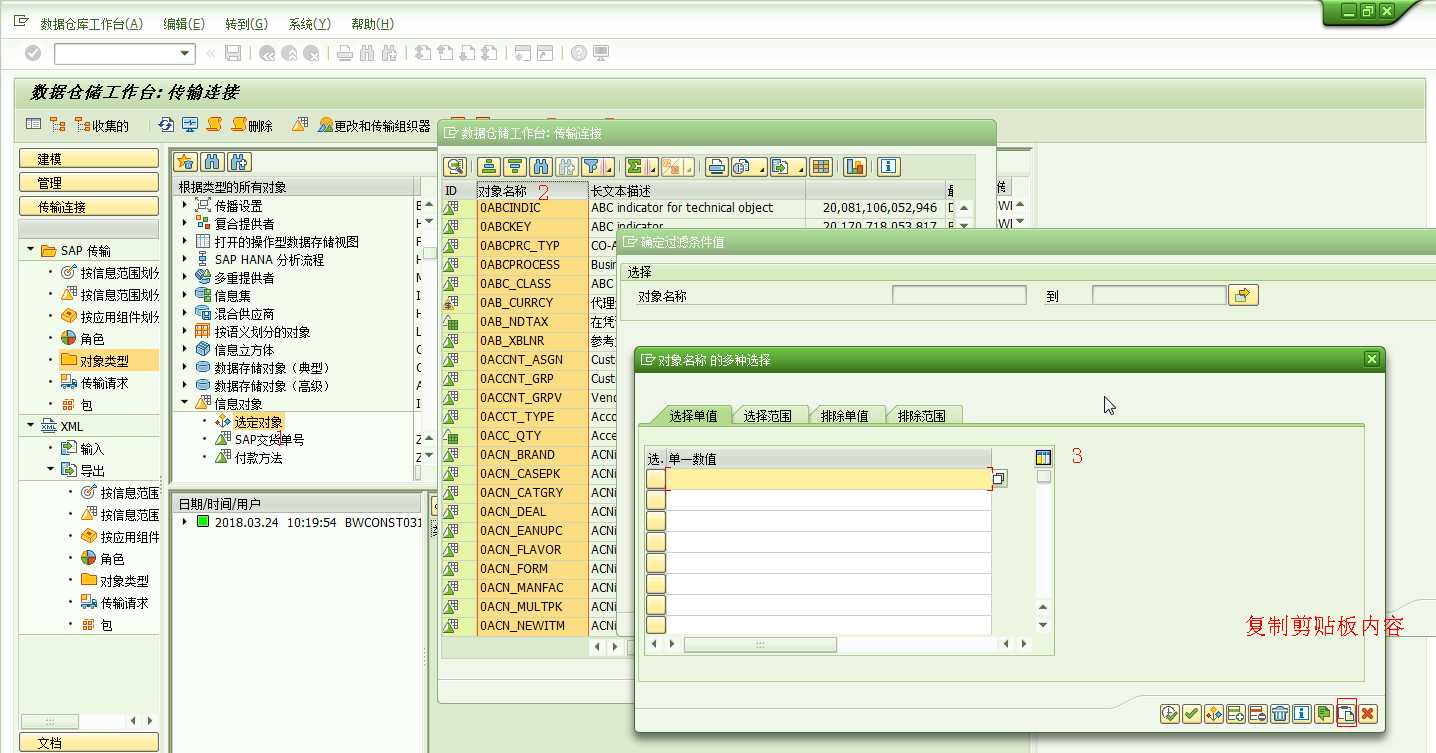This screenshot has width=1436, height=753.
Task: Click the red X cancel icon in multiple selection dialog
Action: tap(1368, 713)
